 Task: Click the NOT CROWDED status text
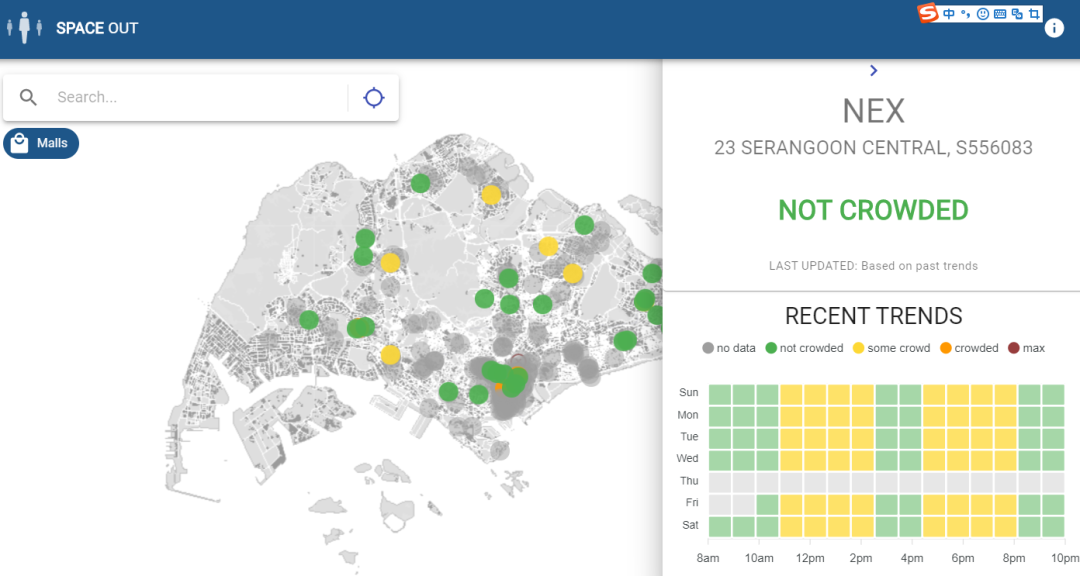(873, 210)
